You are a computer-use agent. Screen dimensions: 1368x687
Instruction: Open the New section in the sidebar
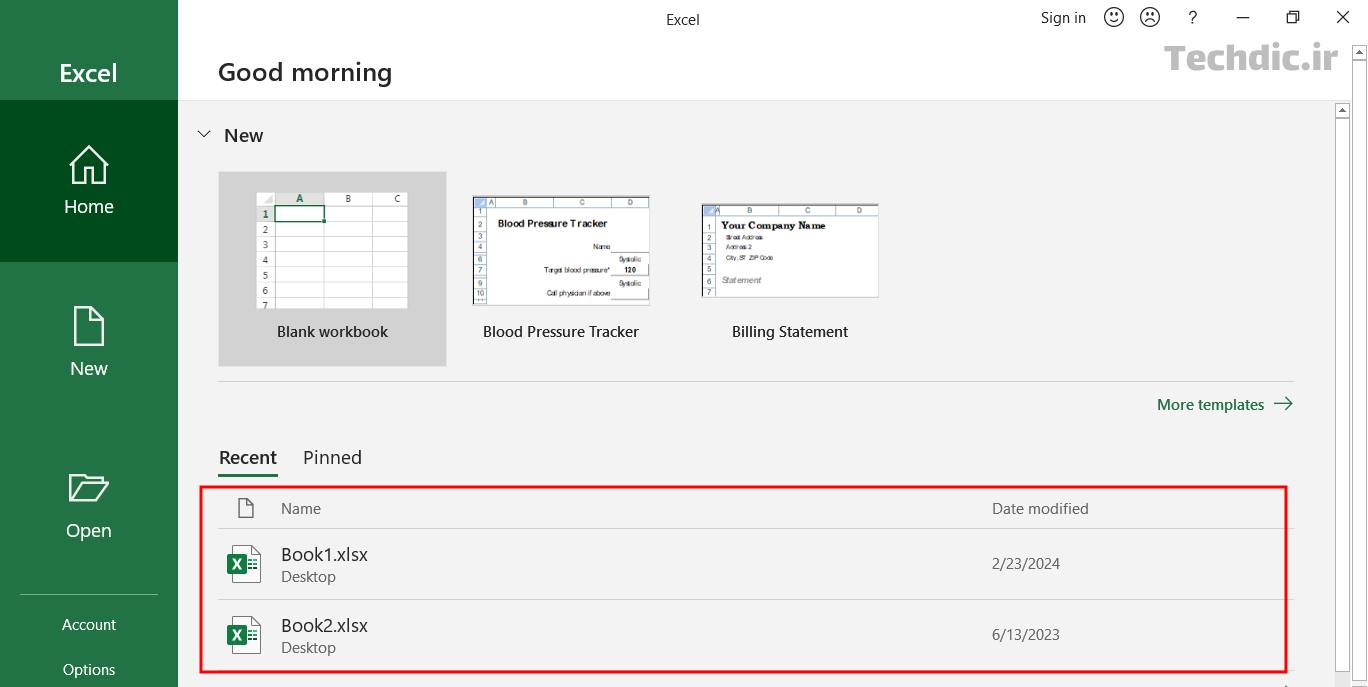(x=89, y=343)
